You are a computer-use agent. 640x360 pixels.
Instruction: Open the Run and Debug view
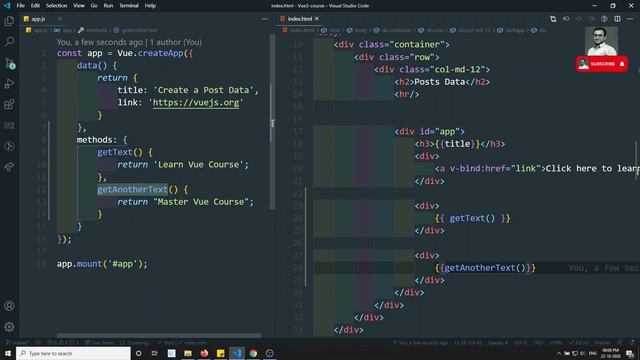tap(9, 84)
